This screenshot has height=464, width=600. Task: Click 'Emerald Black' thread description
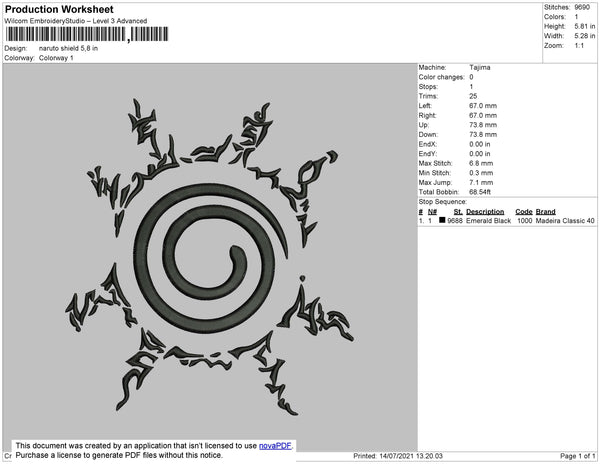coord(489,221)
